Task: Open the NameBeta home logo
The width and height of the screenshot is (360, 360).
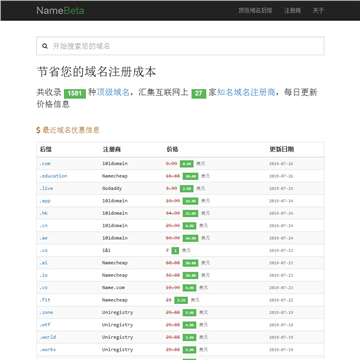Action: [60, 11]
